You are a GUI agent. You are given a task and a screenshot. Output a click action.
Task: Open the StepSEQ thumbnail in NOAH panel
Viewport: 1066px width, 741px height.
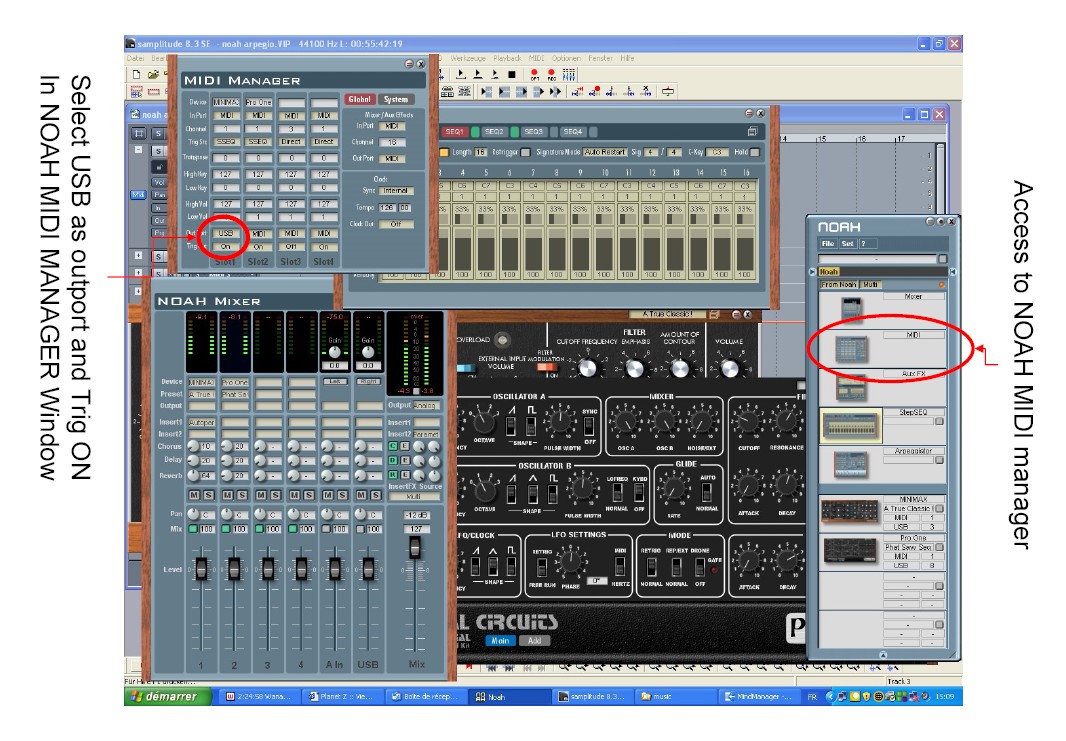[851, 426]
